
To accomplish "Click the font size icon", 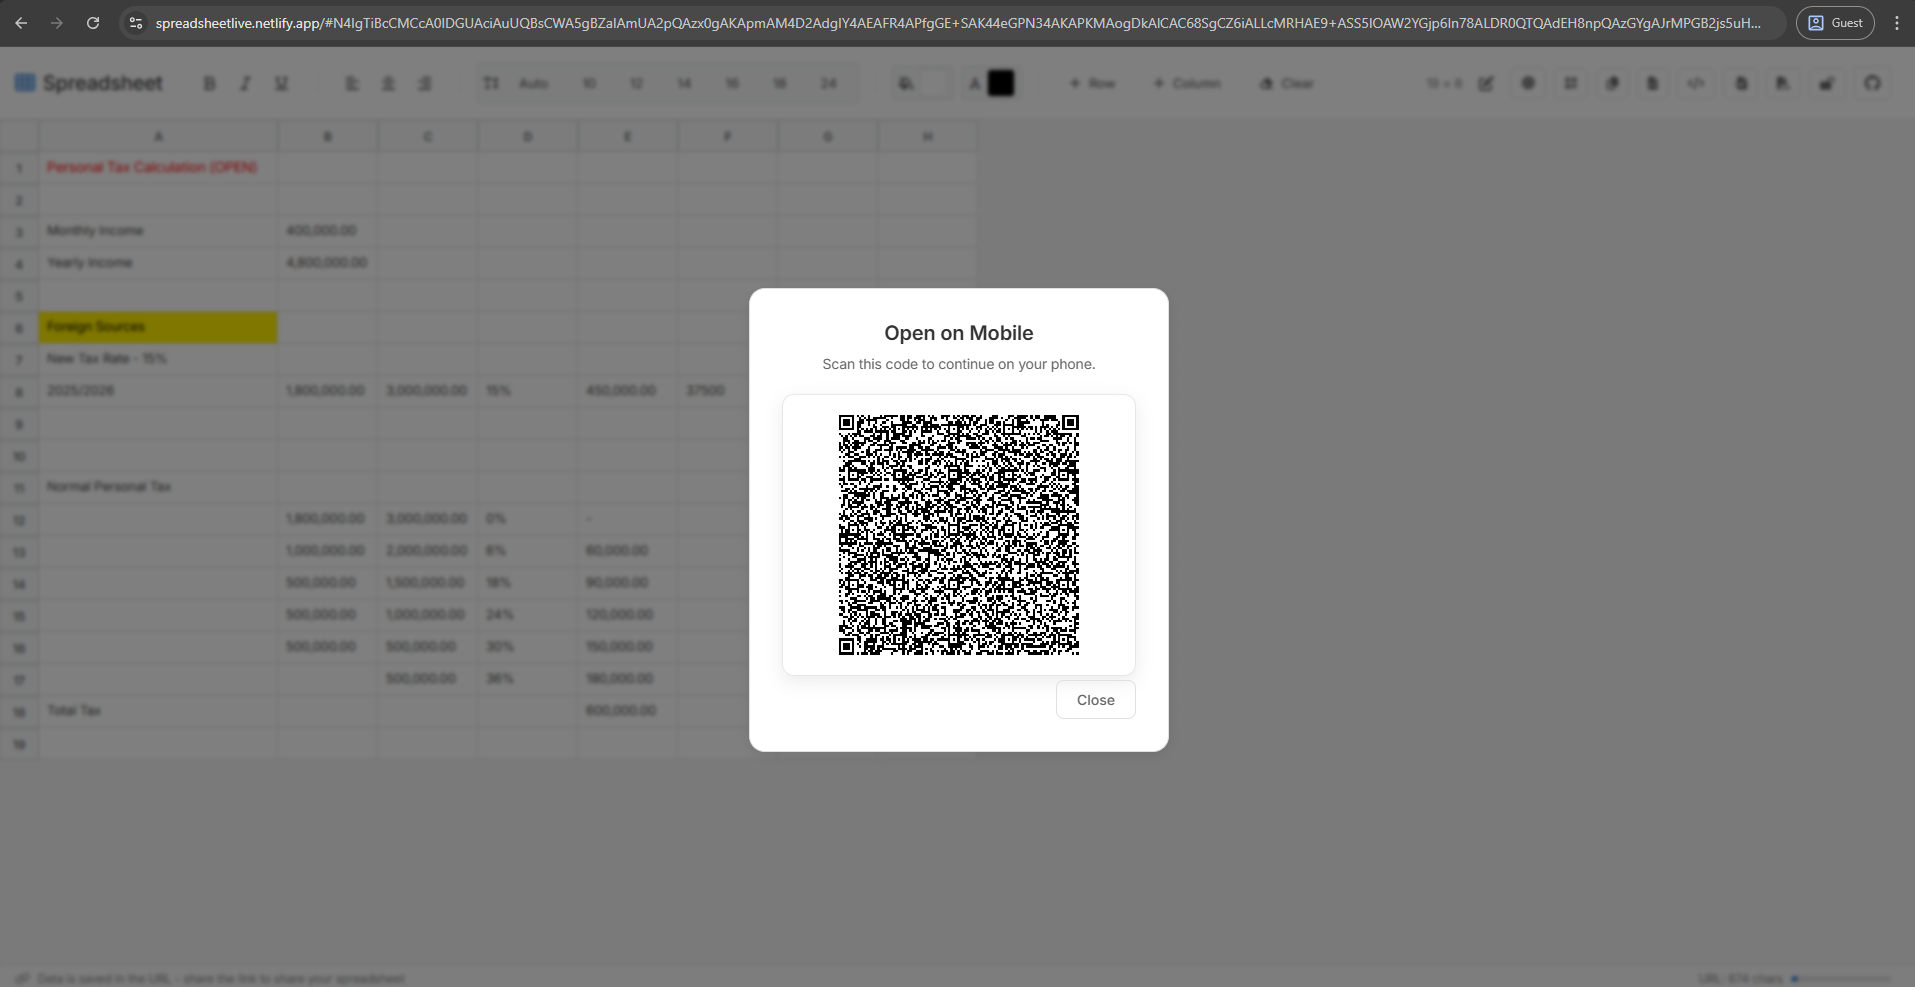I will click(490, 84).
